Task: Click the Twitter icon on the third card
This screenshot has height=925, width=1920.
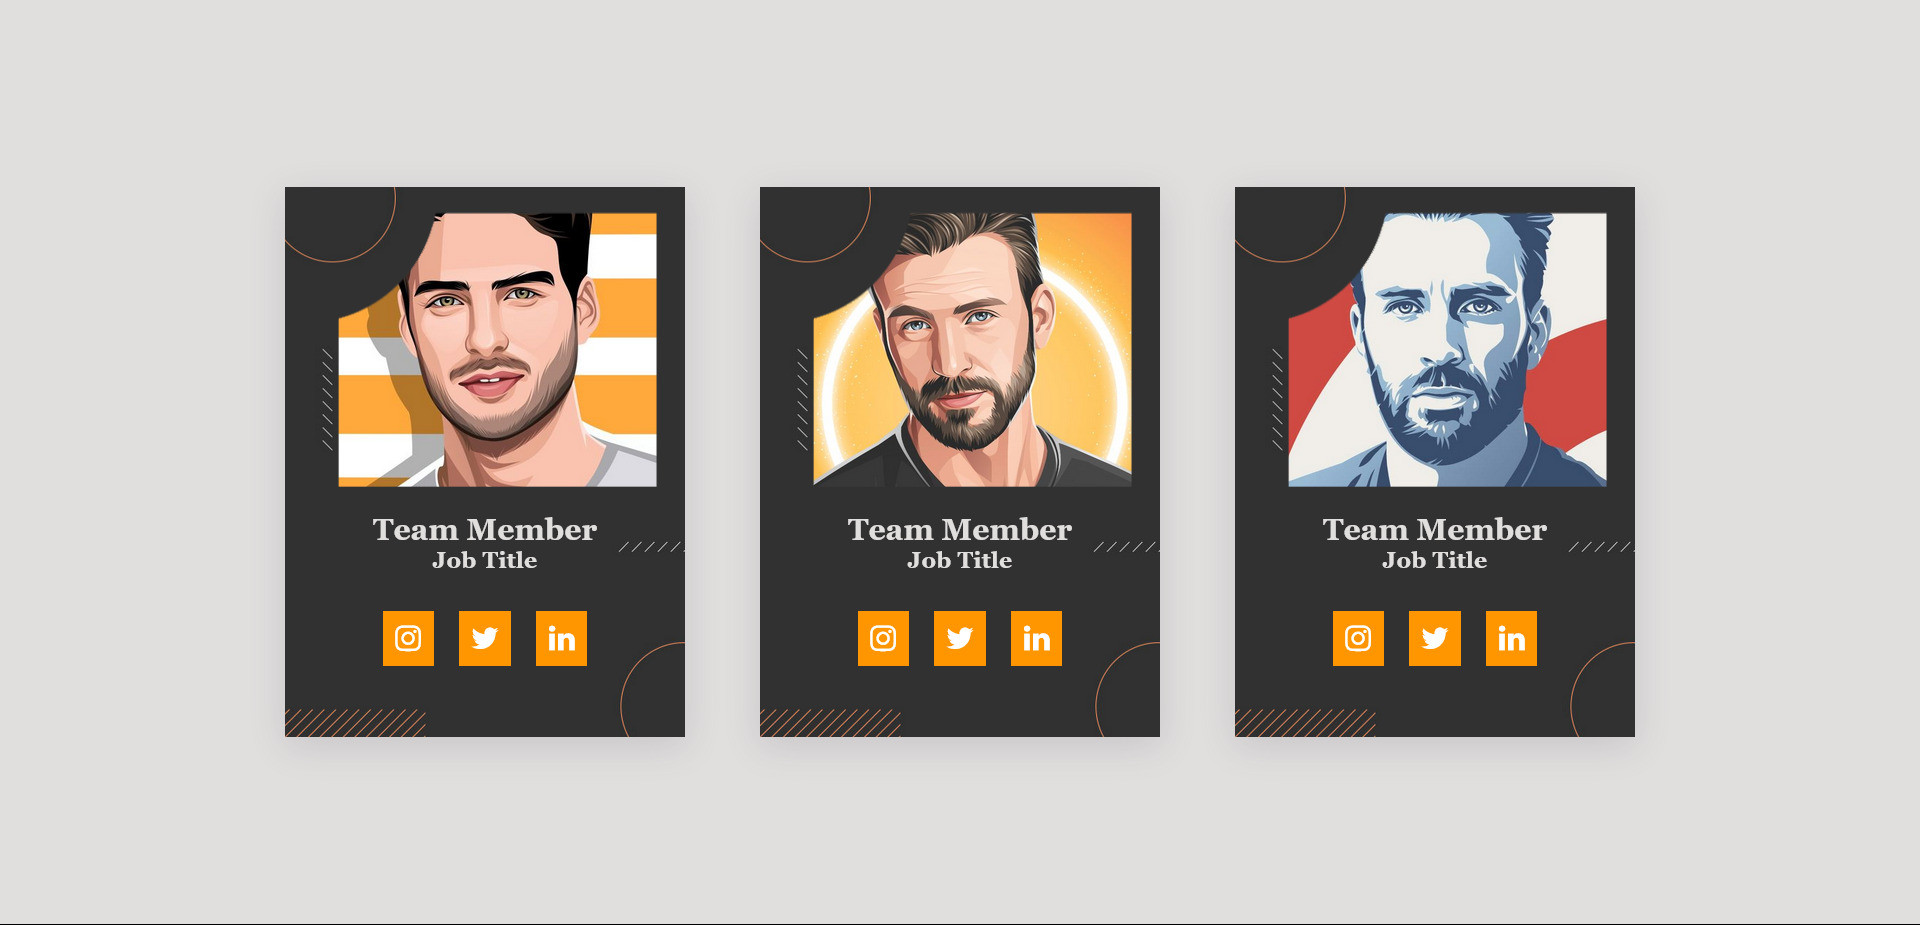Action: tap(1435, 638)
